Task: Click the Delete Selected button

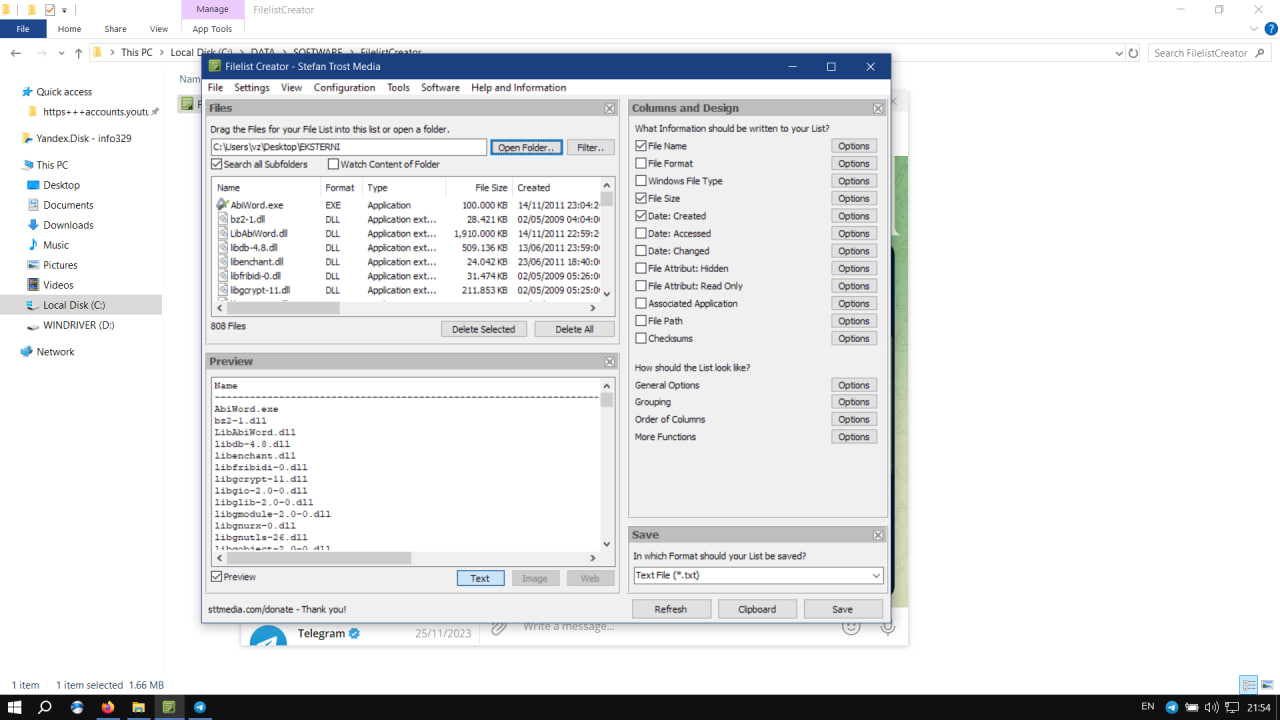Action: click(484, 329)
